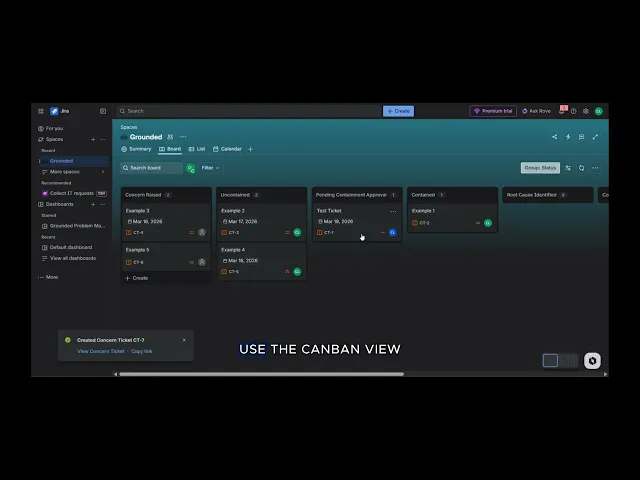The image size is (640, 480).
Task: Expand More spaces chevron
Action: point(103,172)
